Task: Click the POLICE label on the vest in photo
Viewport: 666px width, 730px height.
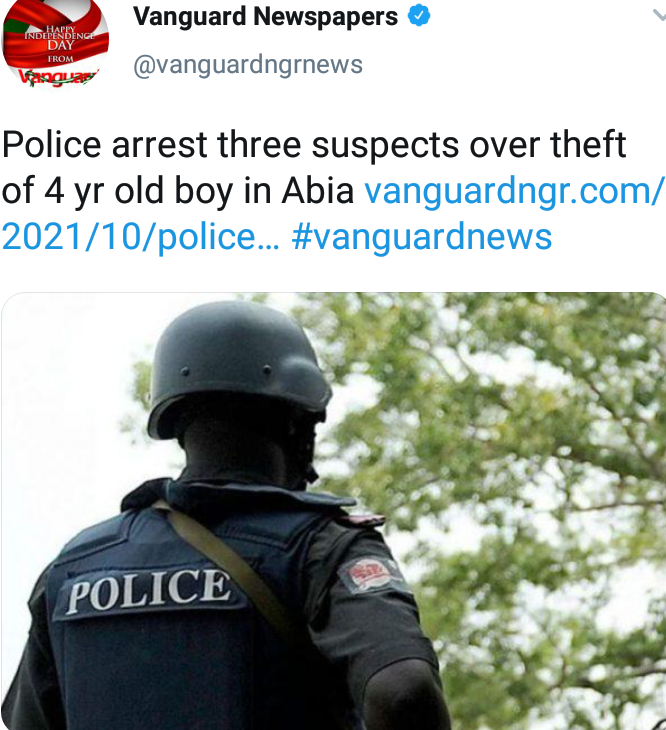Action: (149, 590)
